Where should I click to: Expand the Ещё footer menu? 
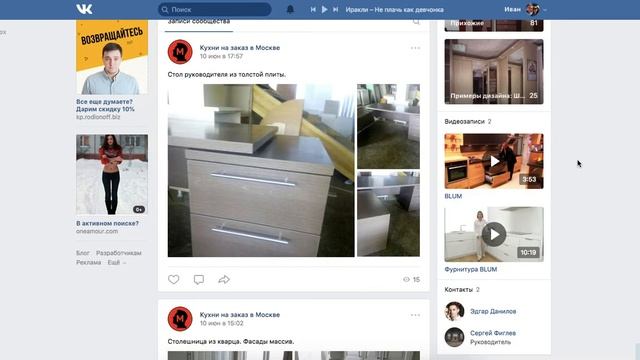117,262
